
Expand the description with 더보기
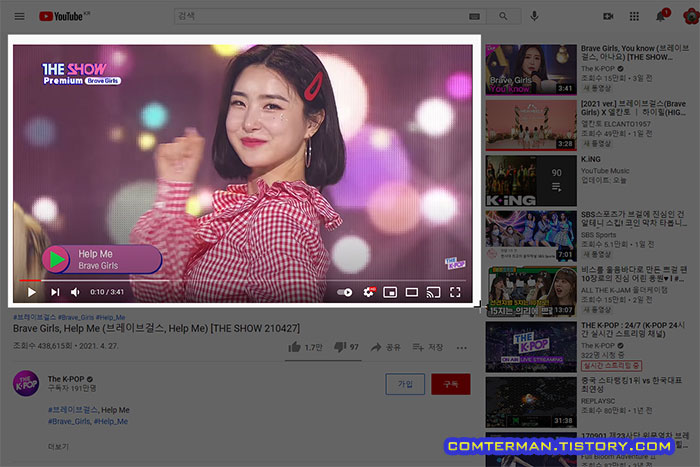point(58,446)
